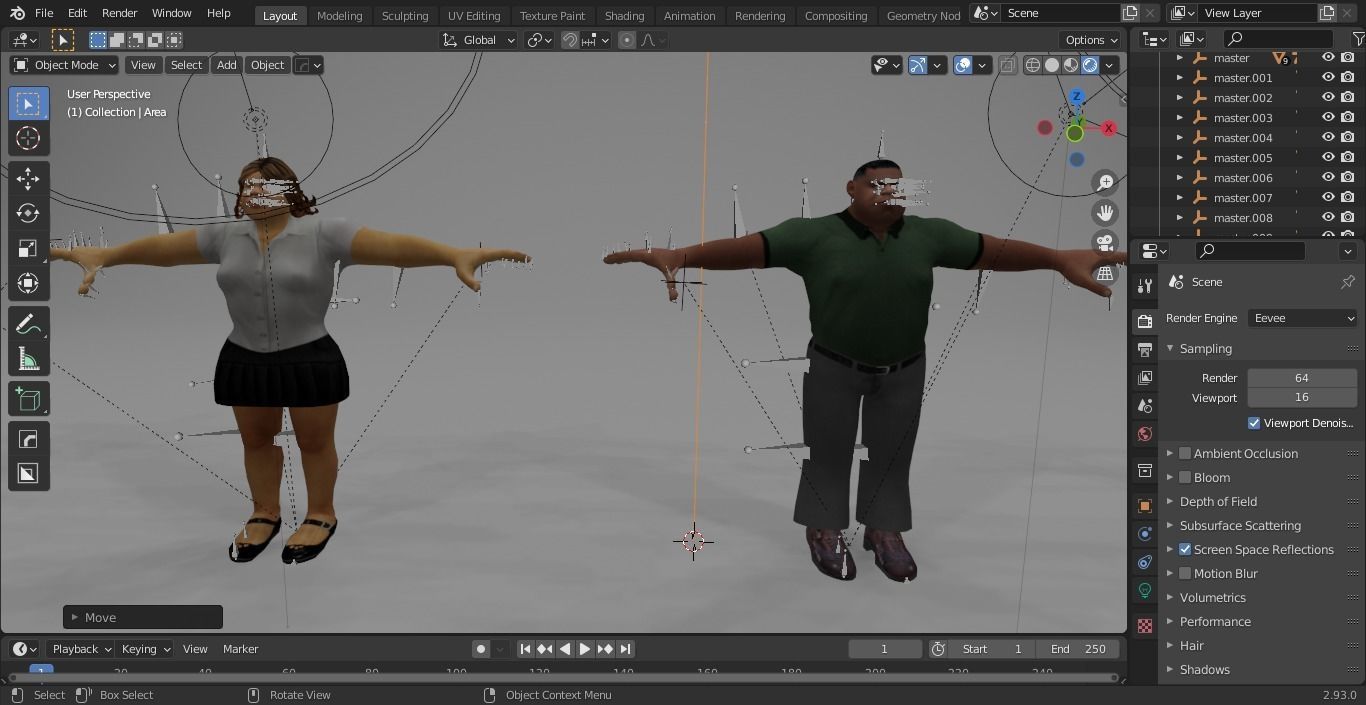This screenshot has height=705, width=1366.
Task: Enable Ambient Occlusion checkbox
Action: pos(1185,453)
